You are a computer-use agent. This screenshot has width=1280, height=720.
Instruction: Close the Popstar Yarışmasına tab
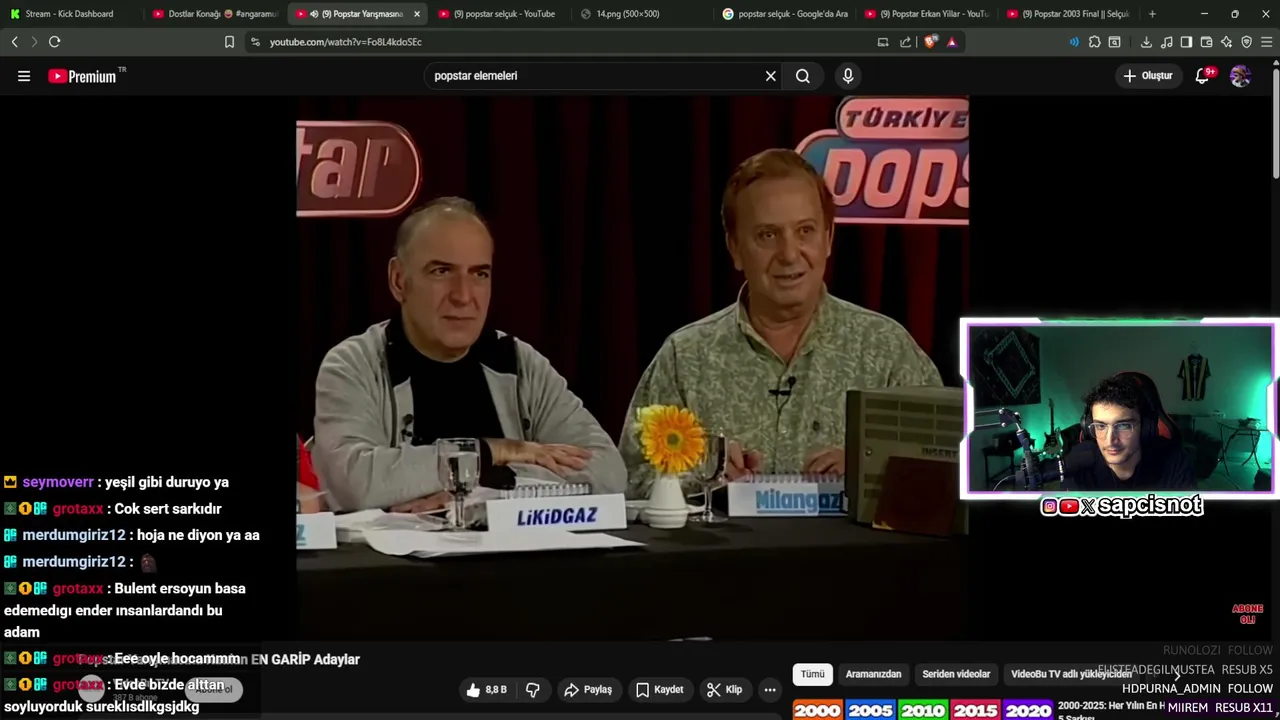417,14
